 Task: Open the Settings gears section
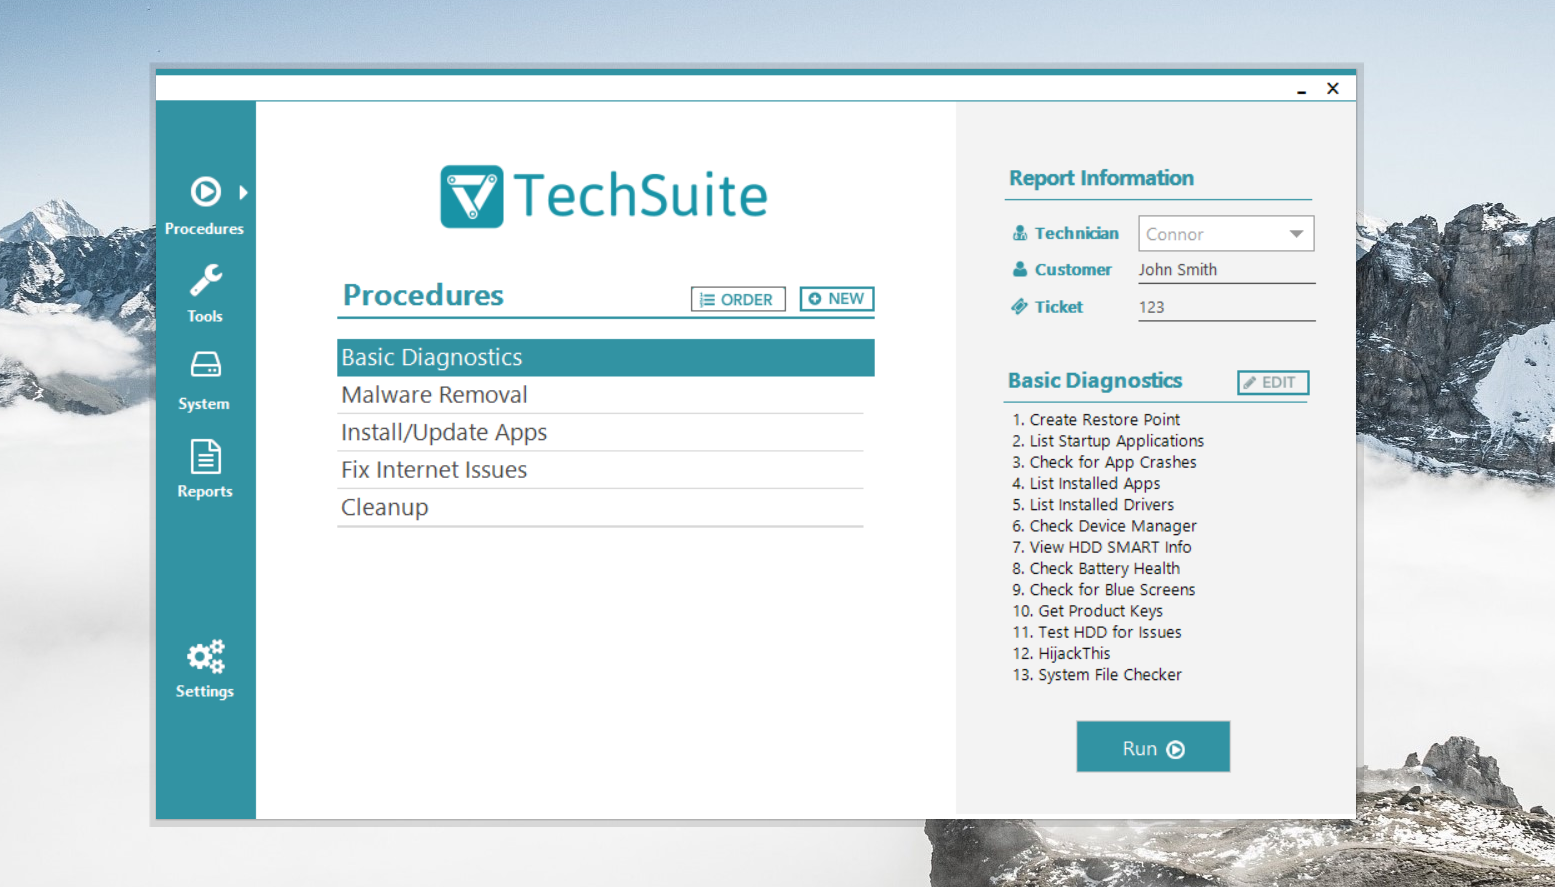205,669
